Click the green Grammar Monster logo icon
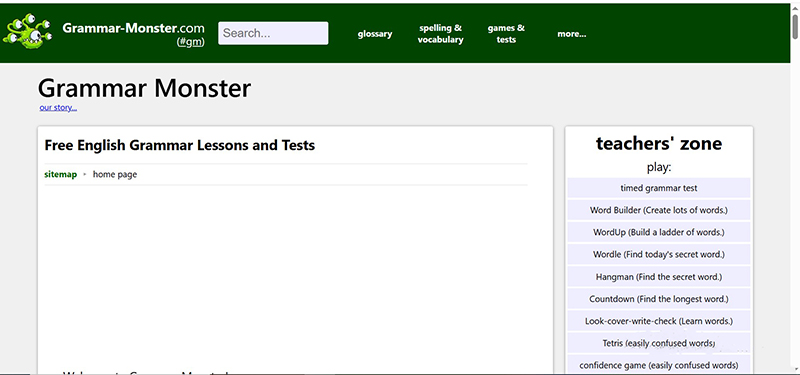 pos(28,32)
